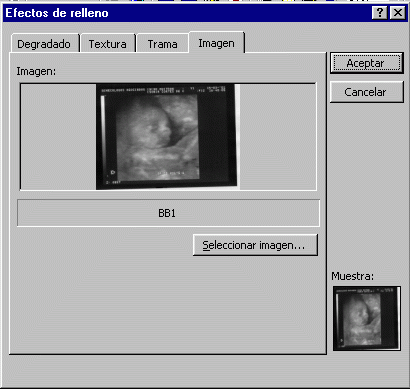
Task: Click the question mark help icon
Action: coord(380,13)
